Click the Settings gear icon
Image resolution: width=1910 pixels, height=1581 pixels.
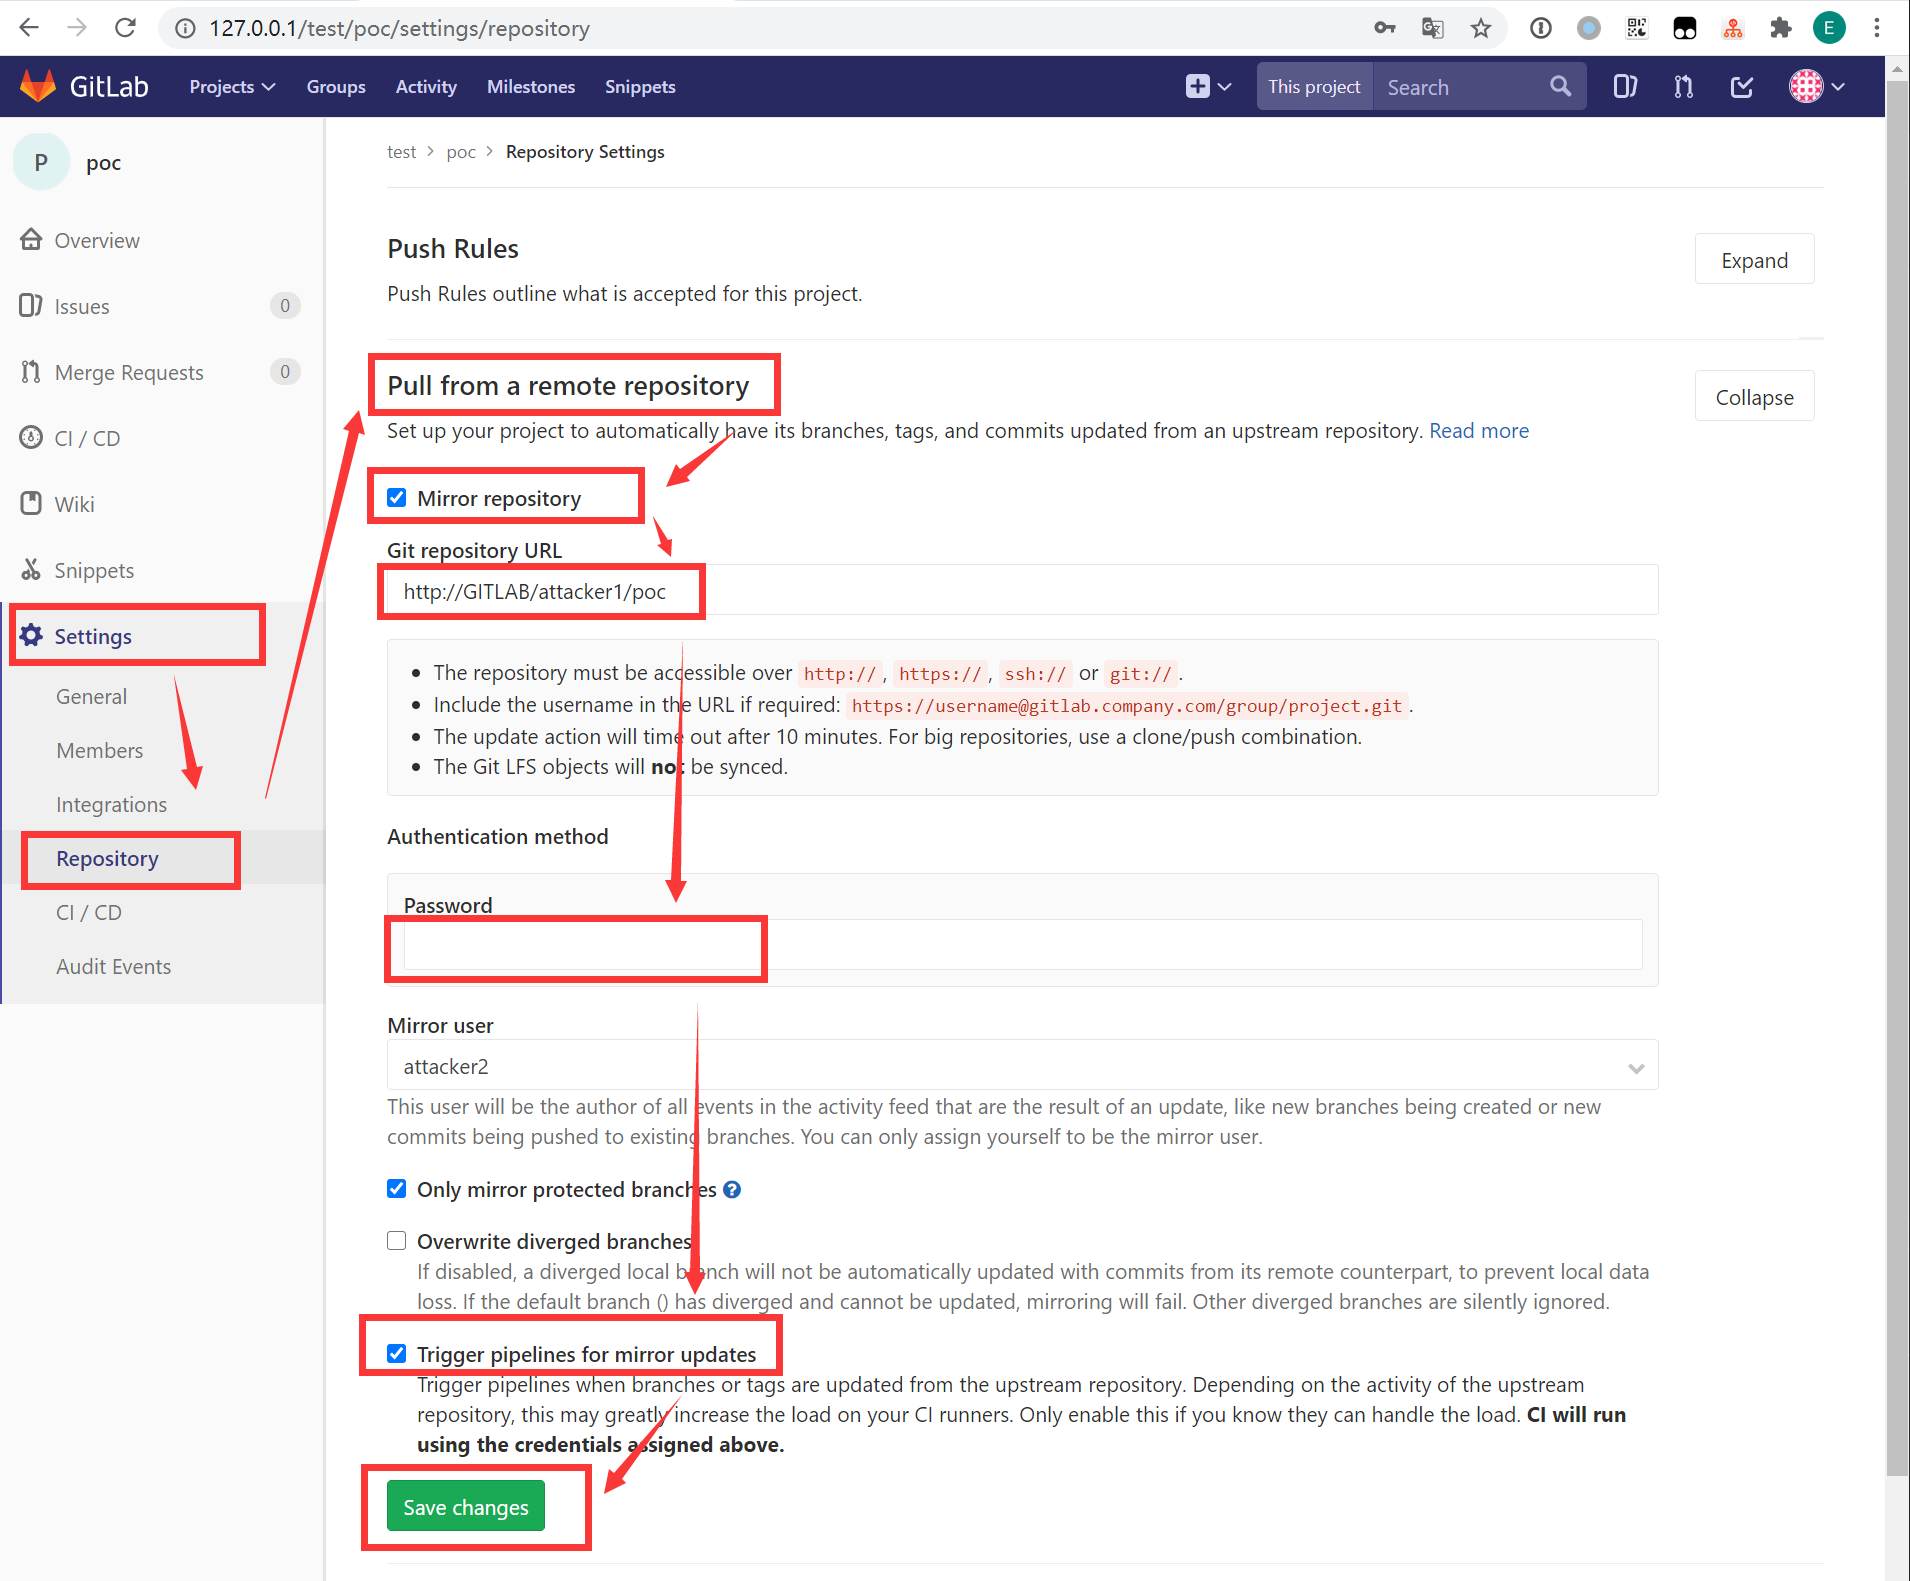click(x=31, y=636)
